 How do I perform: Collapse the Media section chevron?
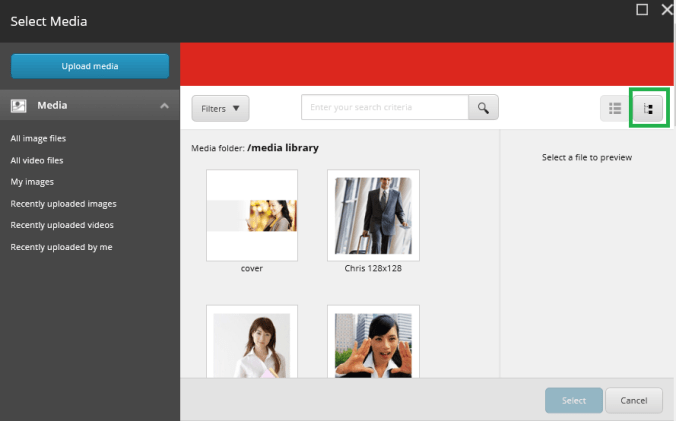tap(164, 105)
